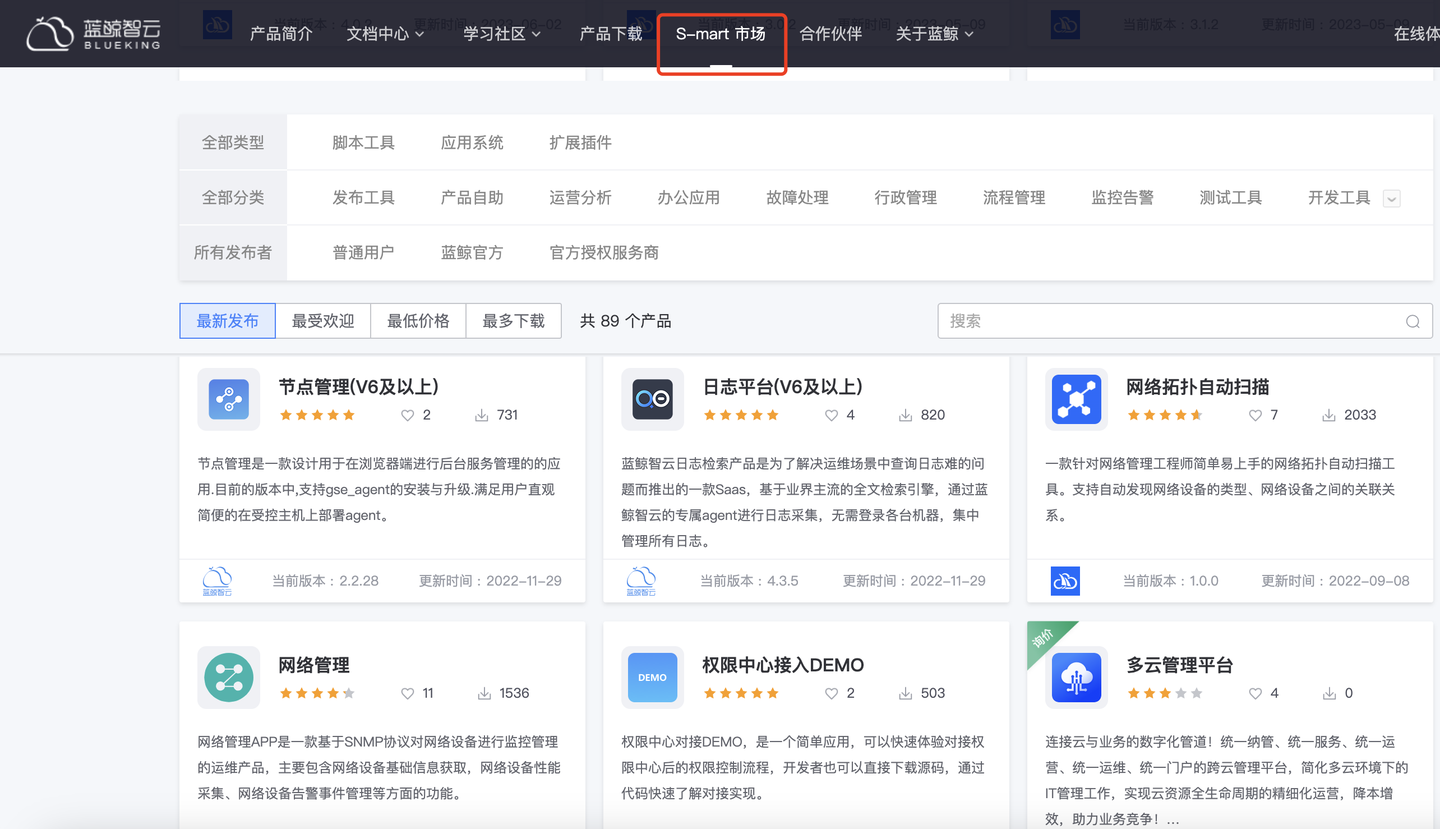The height and width of the screenshot is (829, 1440).
Task: Filter by 运营分析 category
Action: (x=581, y=198)
